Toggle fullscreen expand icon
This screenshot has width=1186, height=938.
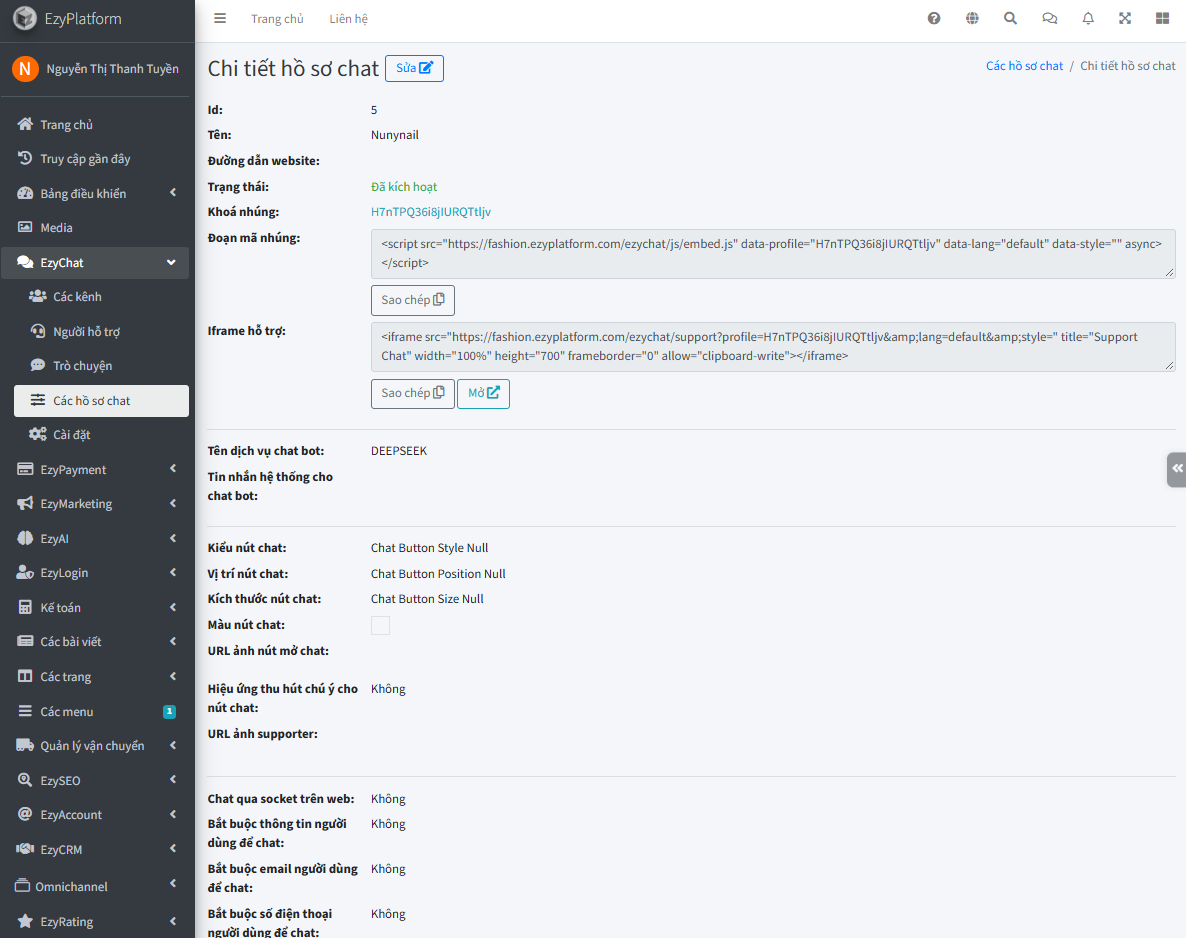(x=1125, y=18)
